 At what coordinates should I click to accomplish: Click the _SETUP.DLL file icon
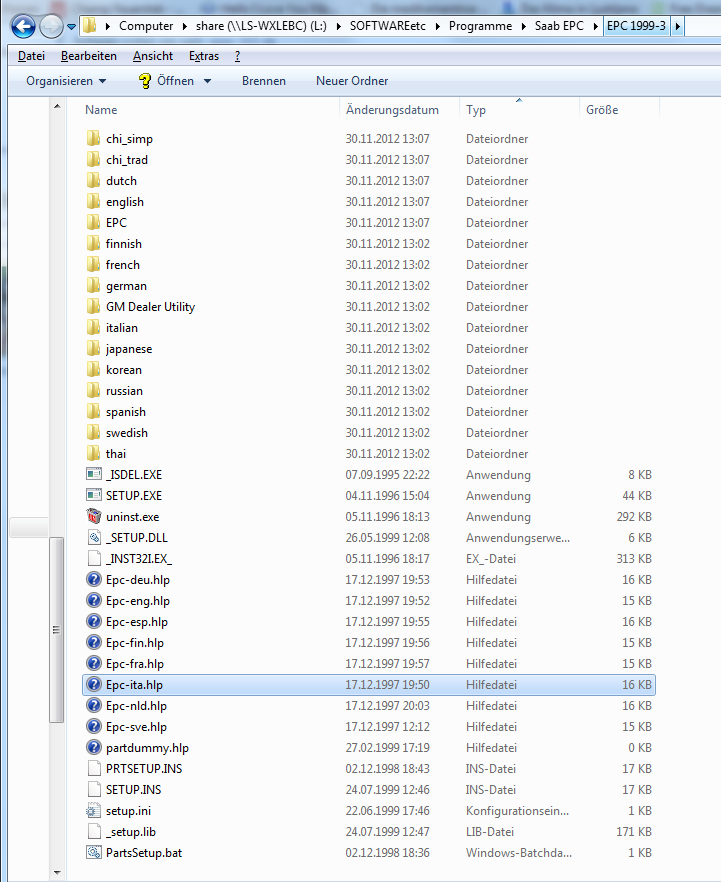click(94, 537)
